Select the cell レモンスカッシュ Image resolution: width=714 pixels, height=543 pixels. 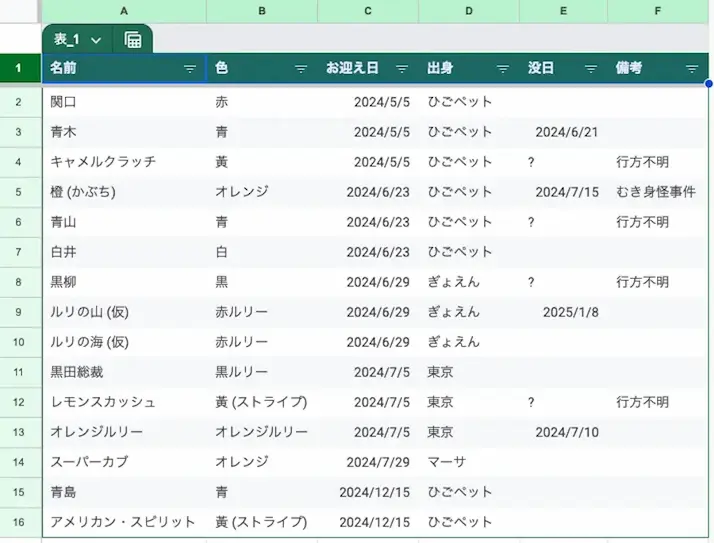click(x=124, y=402)
